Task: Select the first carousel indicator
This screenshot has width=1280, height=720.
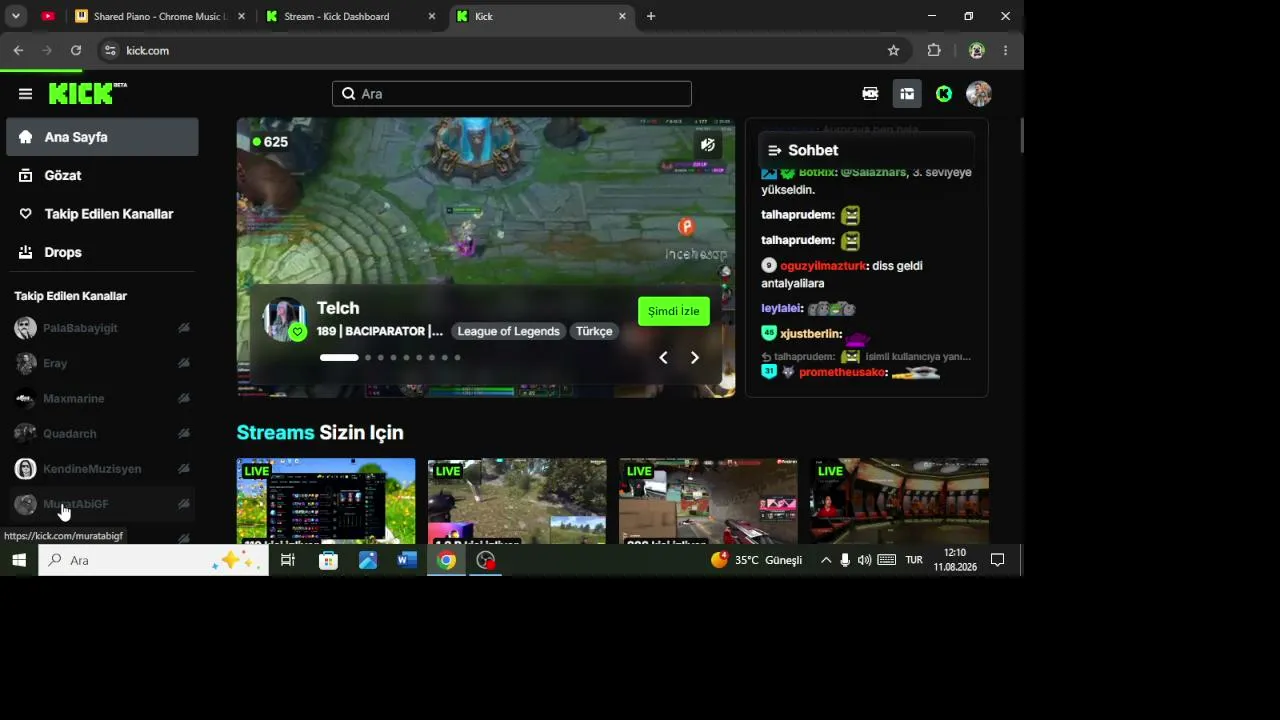Action: click(x=339, y=357)
